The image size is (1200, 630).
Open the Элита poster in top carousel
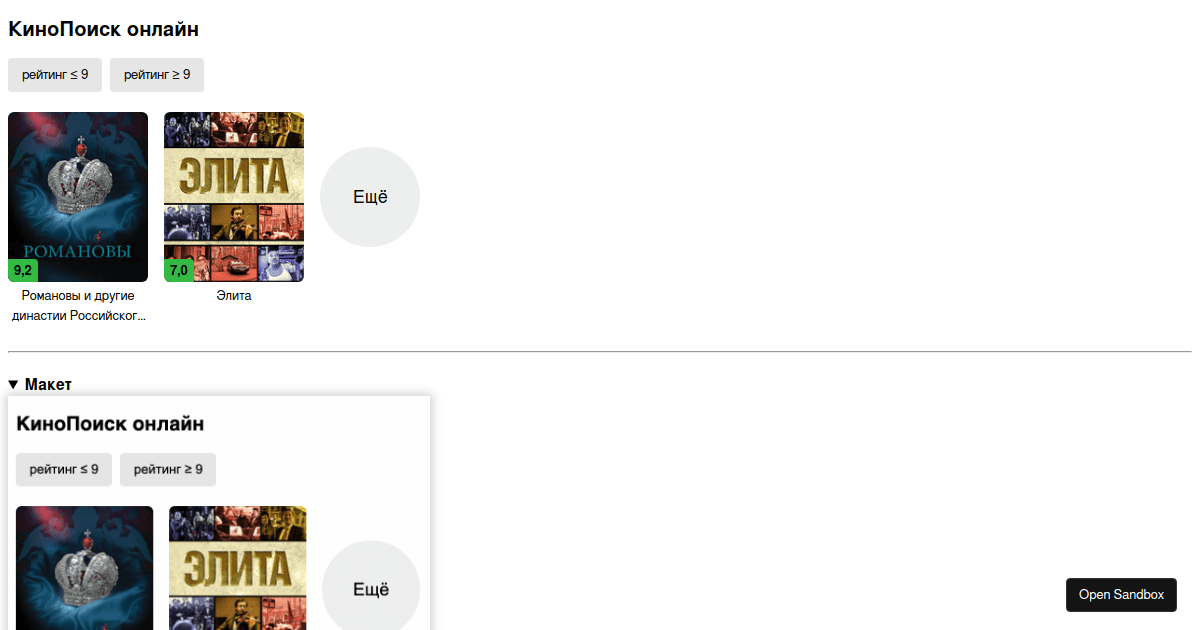point(234,197)
